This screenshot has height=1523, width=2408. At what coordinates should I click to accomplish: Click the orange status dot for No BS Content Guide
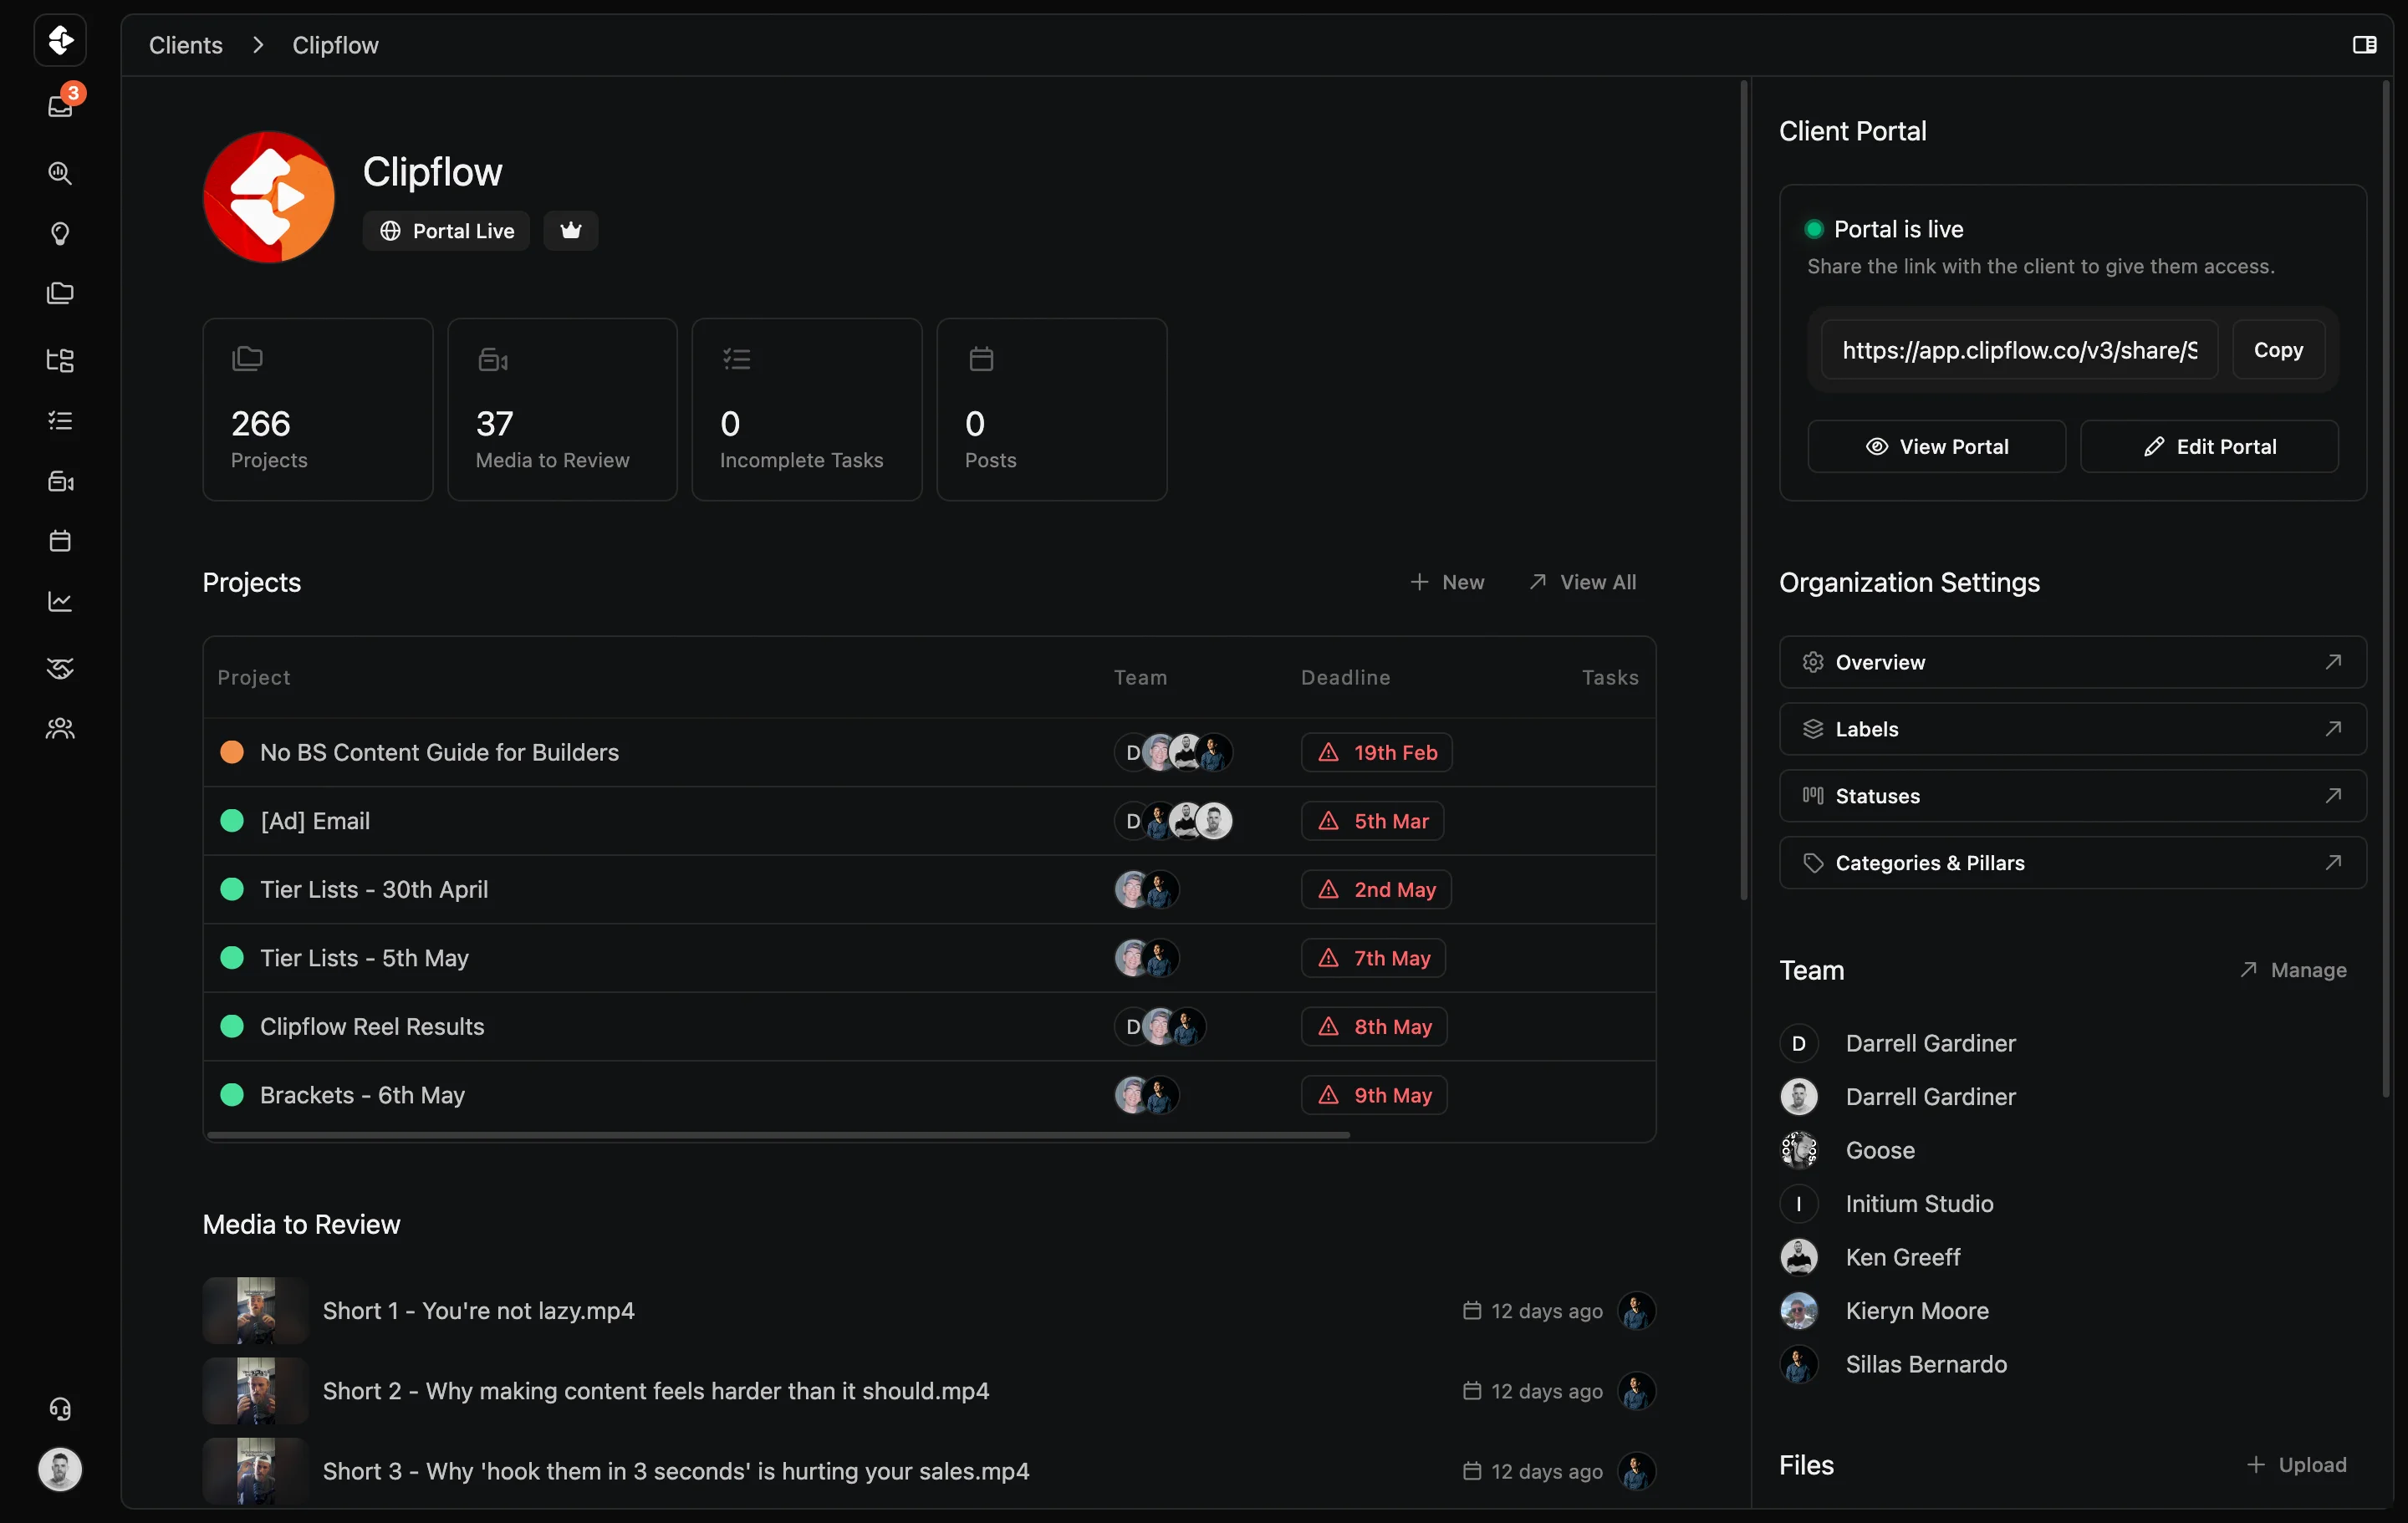coord(232,752)
